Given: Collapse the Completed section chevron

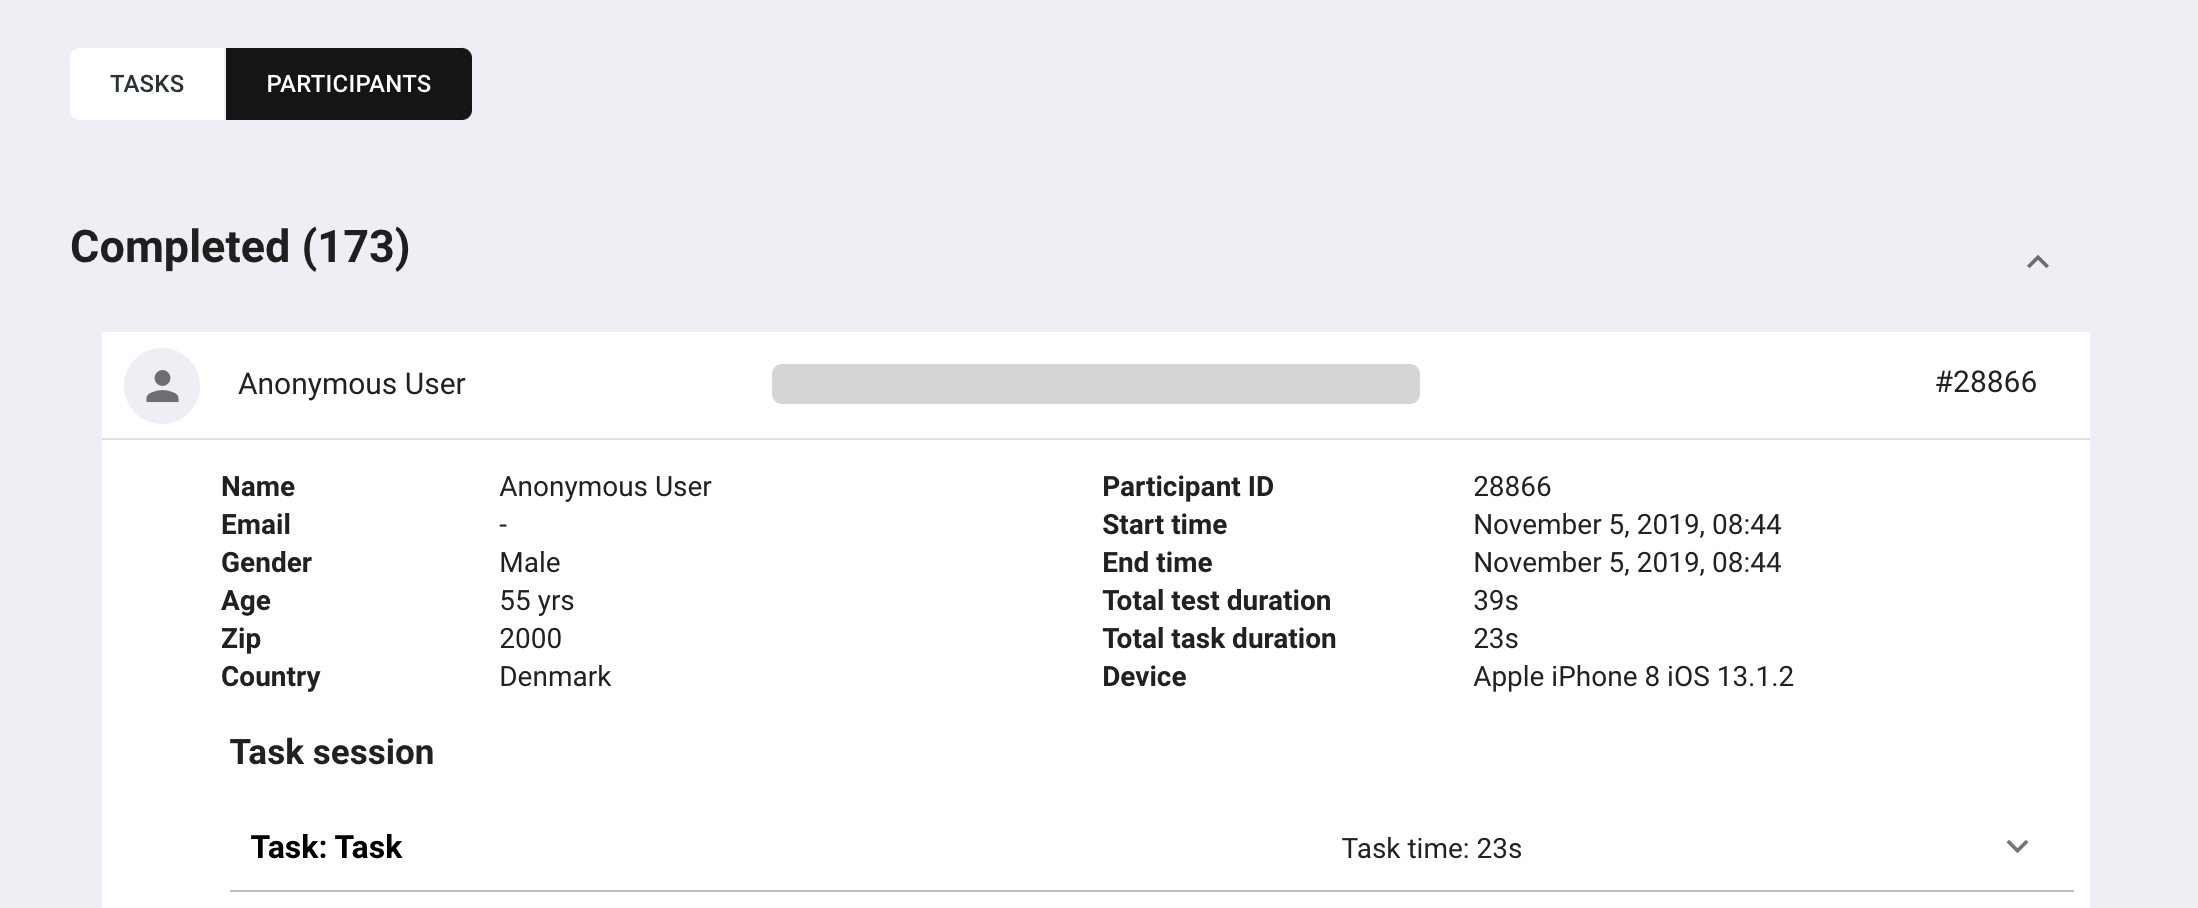Looking at the screenshot, I should pos(2037,262).
